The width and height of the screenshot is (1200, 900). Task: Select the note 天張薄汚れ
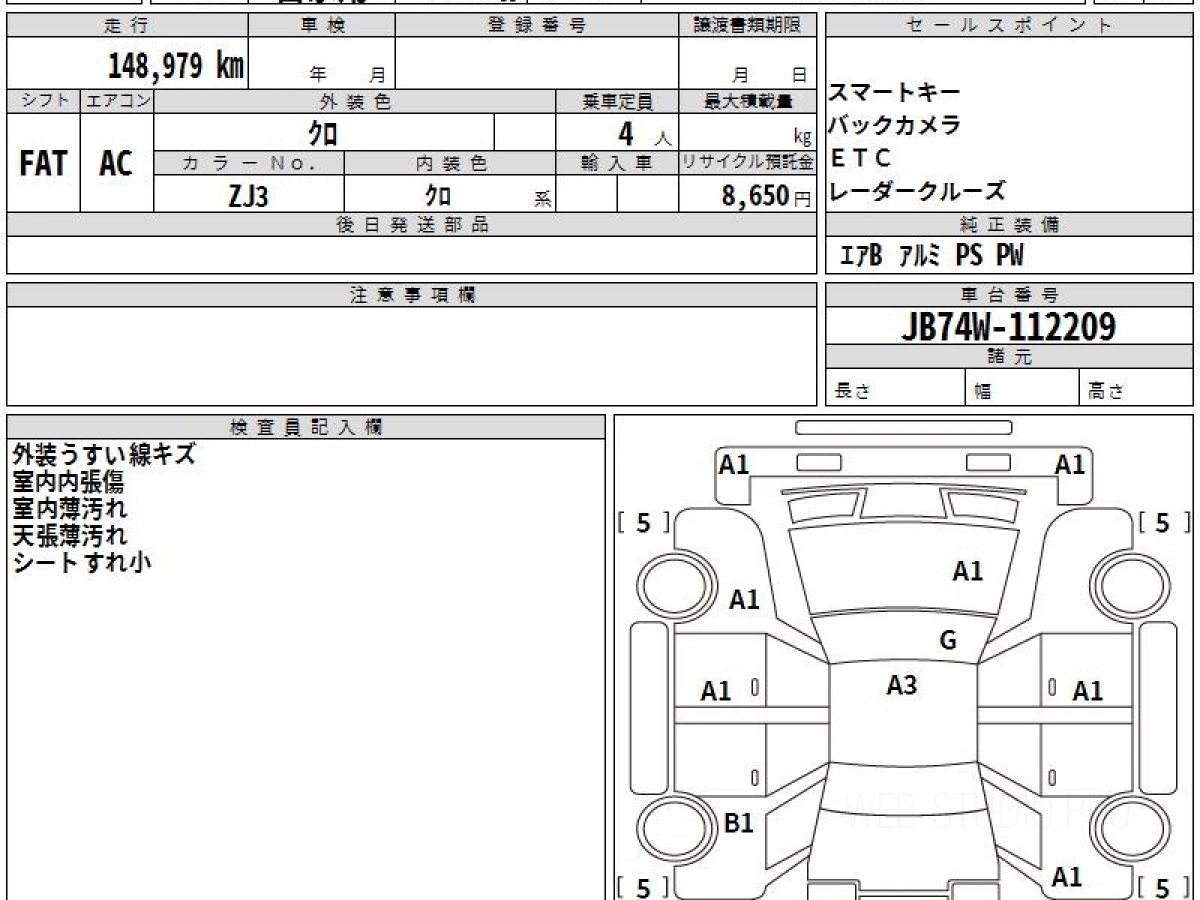[70, 535]
